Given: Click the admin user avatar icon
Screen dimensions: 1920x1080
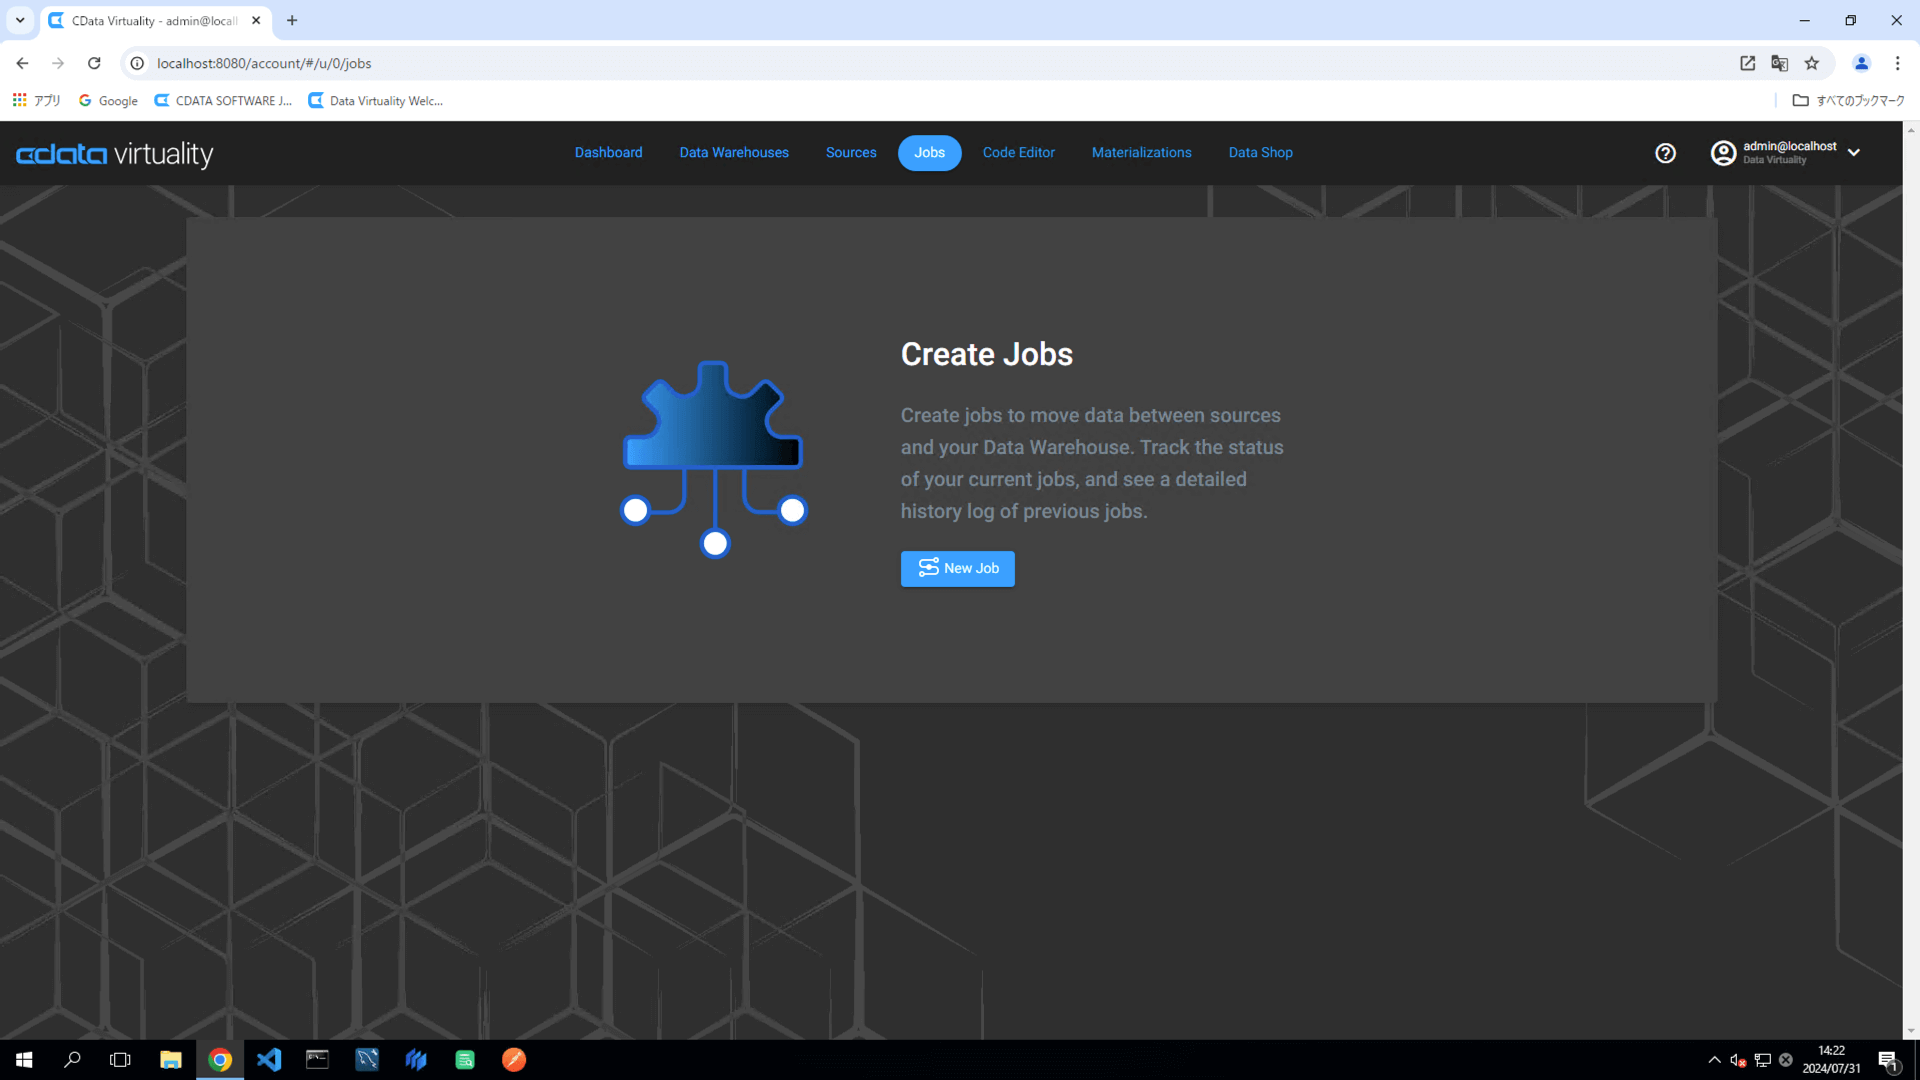Looking at the screenshot, I should pyautogui.click(x=1723, y=153).
